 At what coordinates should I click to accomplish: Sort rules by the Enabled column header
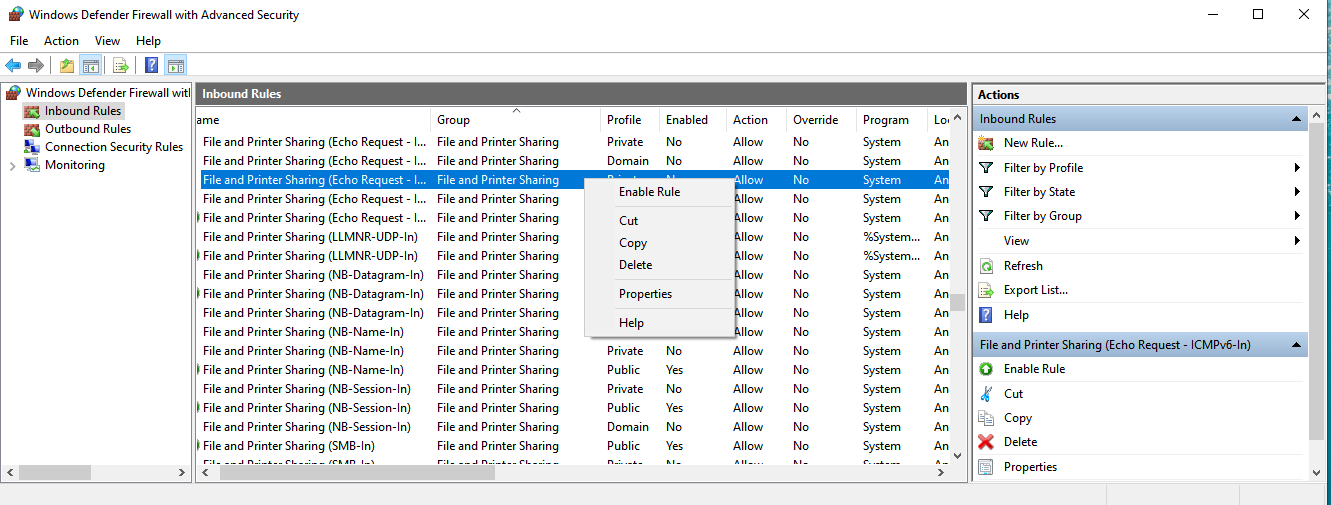pyautogui.click(x=692, y=120)
